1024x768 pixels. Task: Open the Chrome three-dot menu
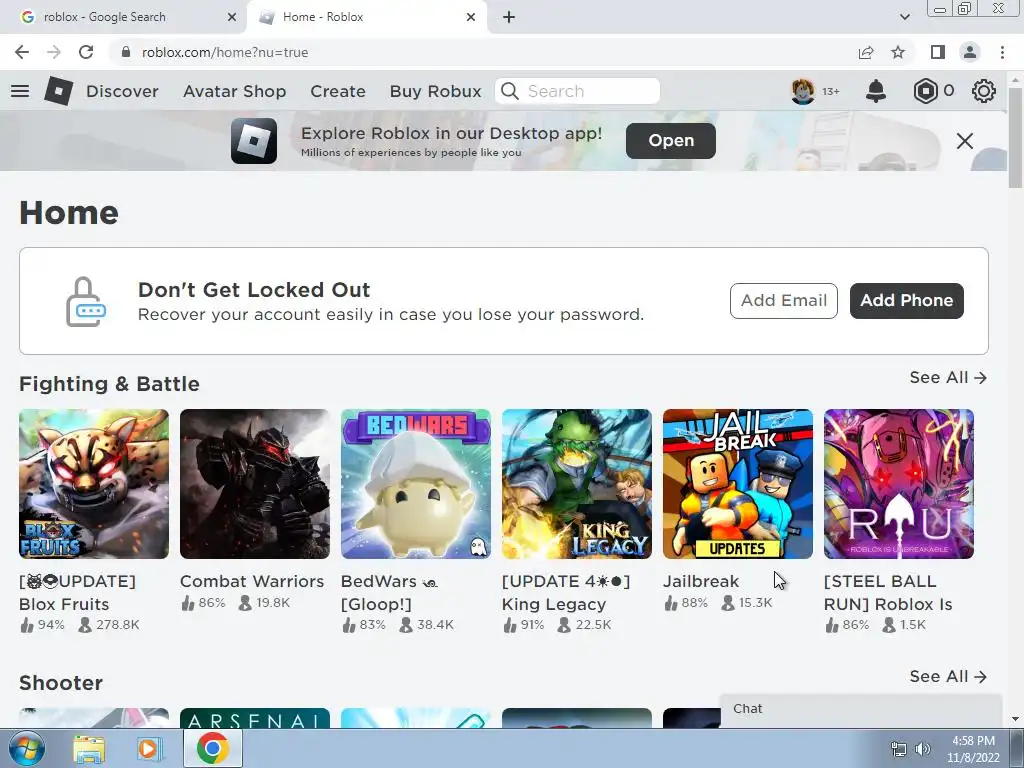click(1002, 52)
